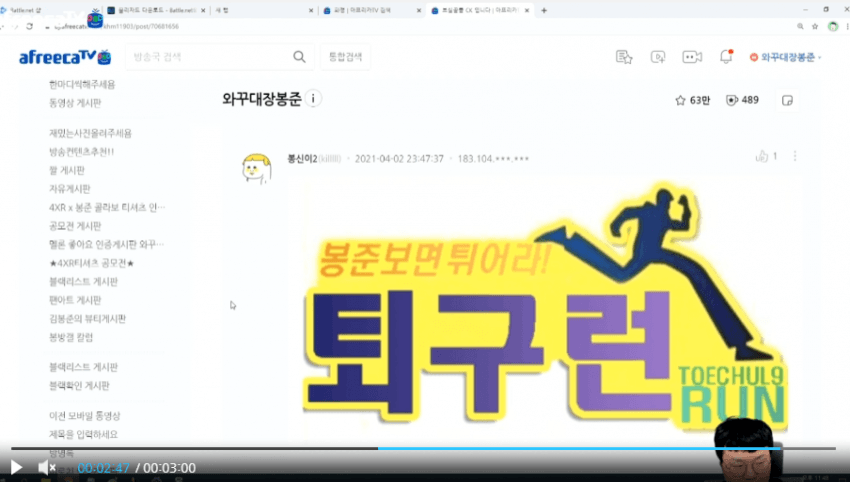Open 동영상 게시판 board
Viewport: 850px width, 482px height.
(75, 103)
